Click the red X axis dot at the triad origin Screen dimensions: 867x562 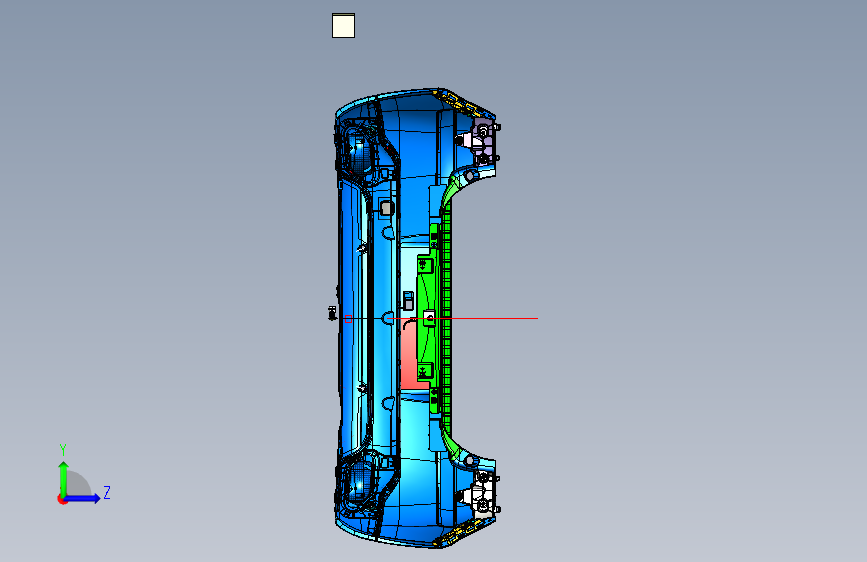pos(62,500)
